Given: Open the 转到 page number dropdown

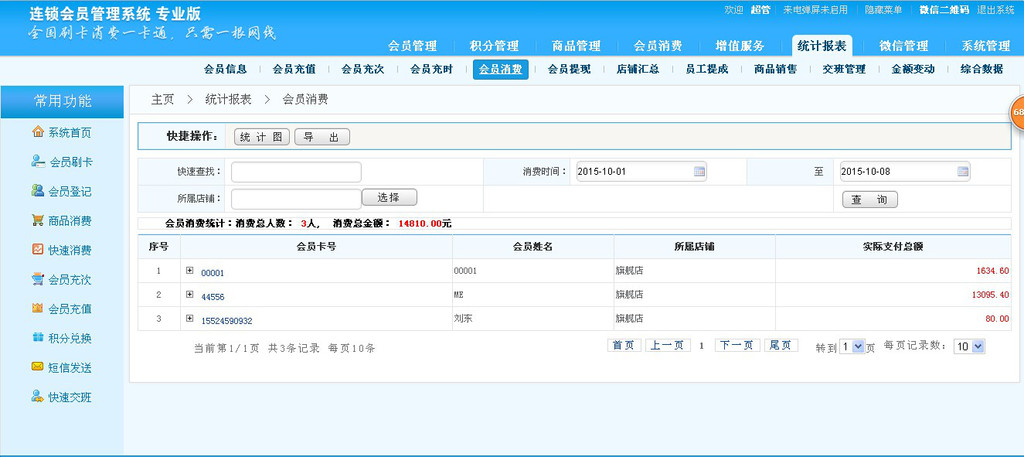Looking at the screenshot, I should (851, 346).
